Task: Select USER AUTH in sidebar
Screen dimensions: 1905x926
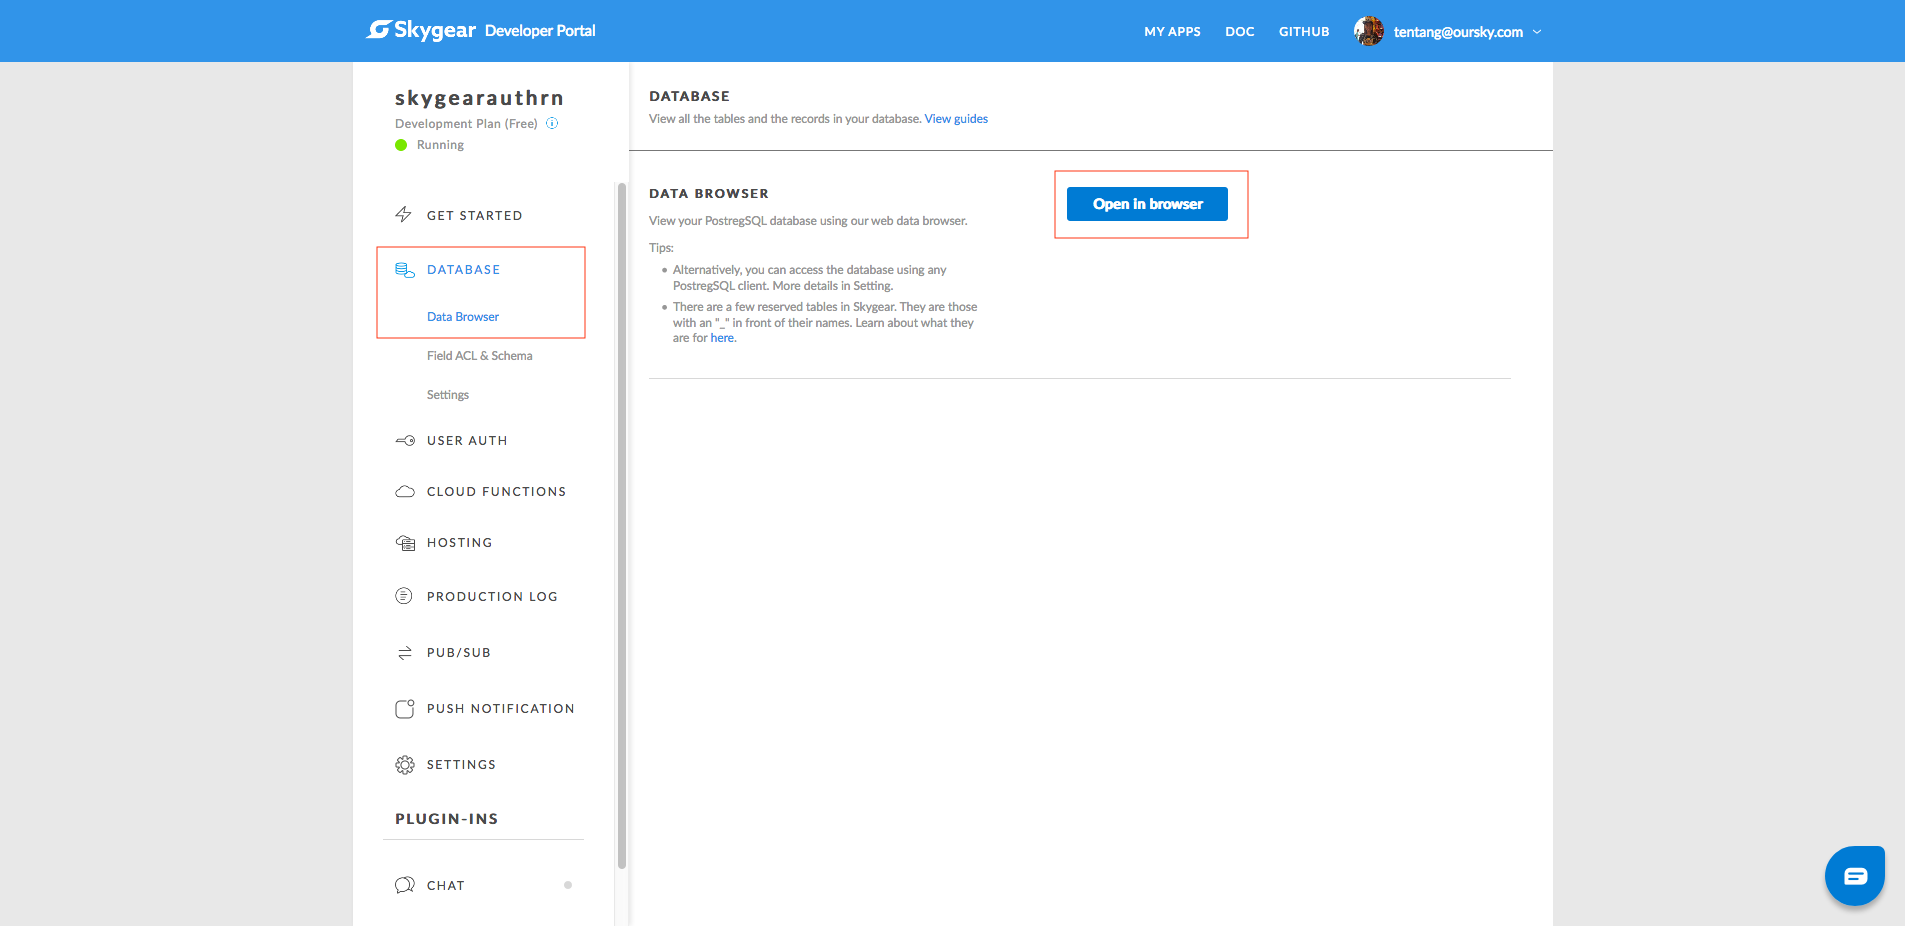Action: click(x=467, y=441)
